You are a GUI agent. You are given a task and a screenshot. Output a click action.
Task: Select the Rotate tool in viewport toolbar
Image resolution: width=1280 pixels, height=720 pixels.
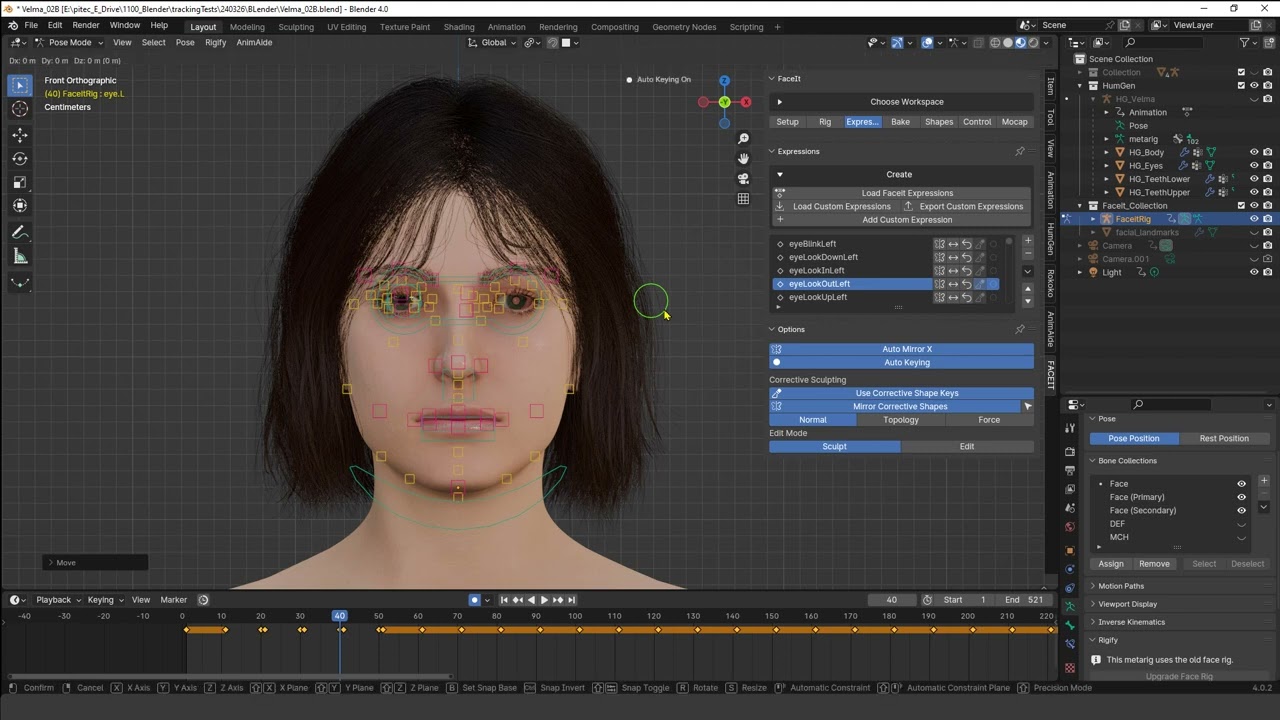pos(20,159)
